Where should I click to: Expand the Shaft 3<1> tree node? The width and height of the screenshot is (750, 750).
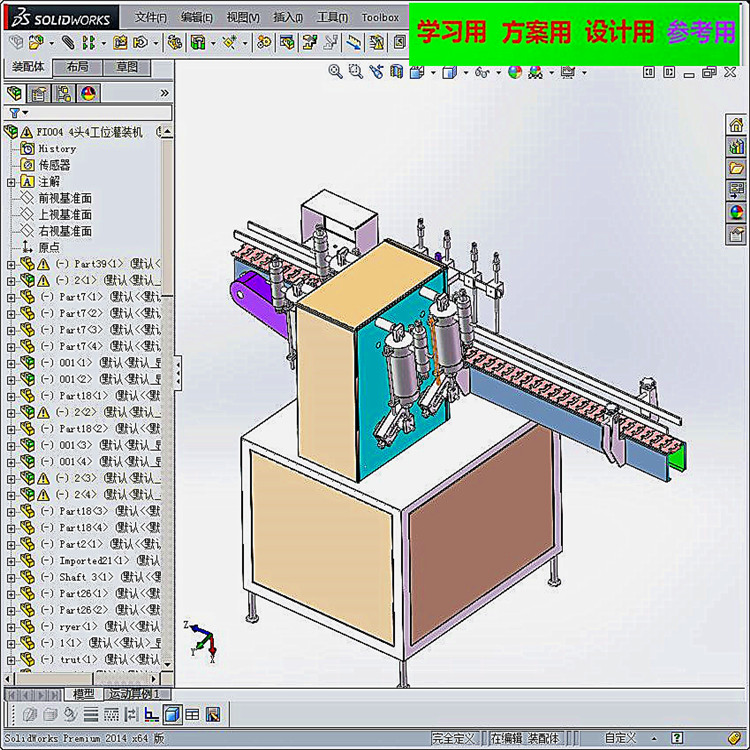[11, 577]
